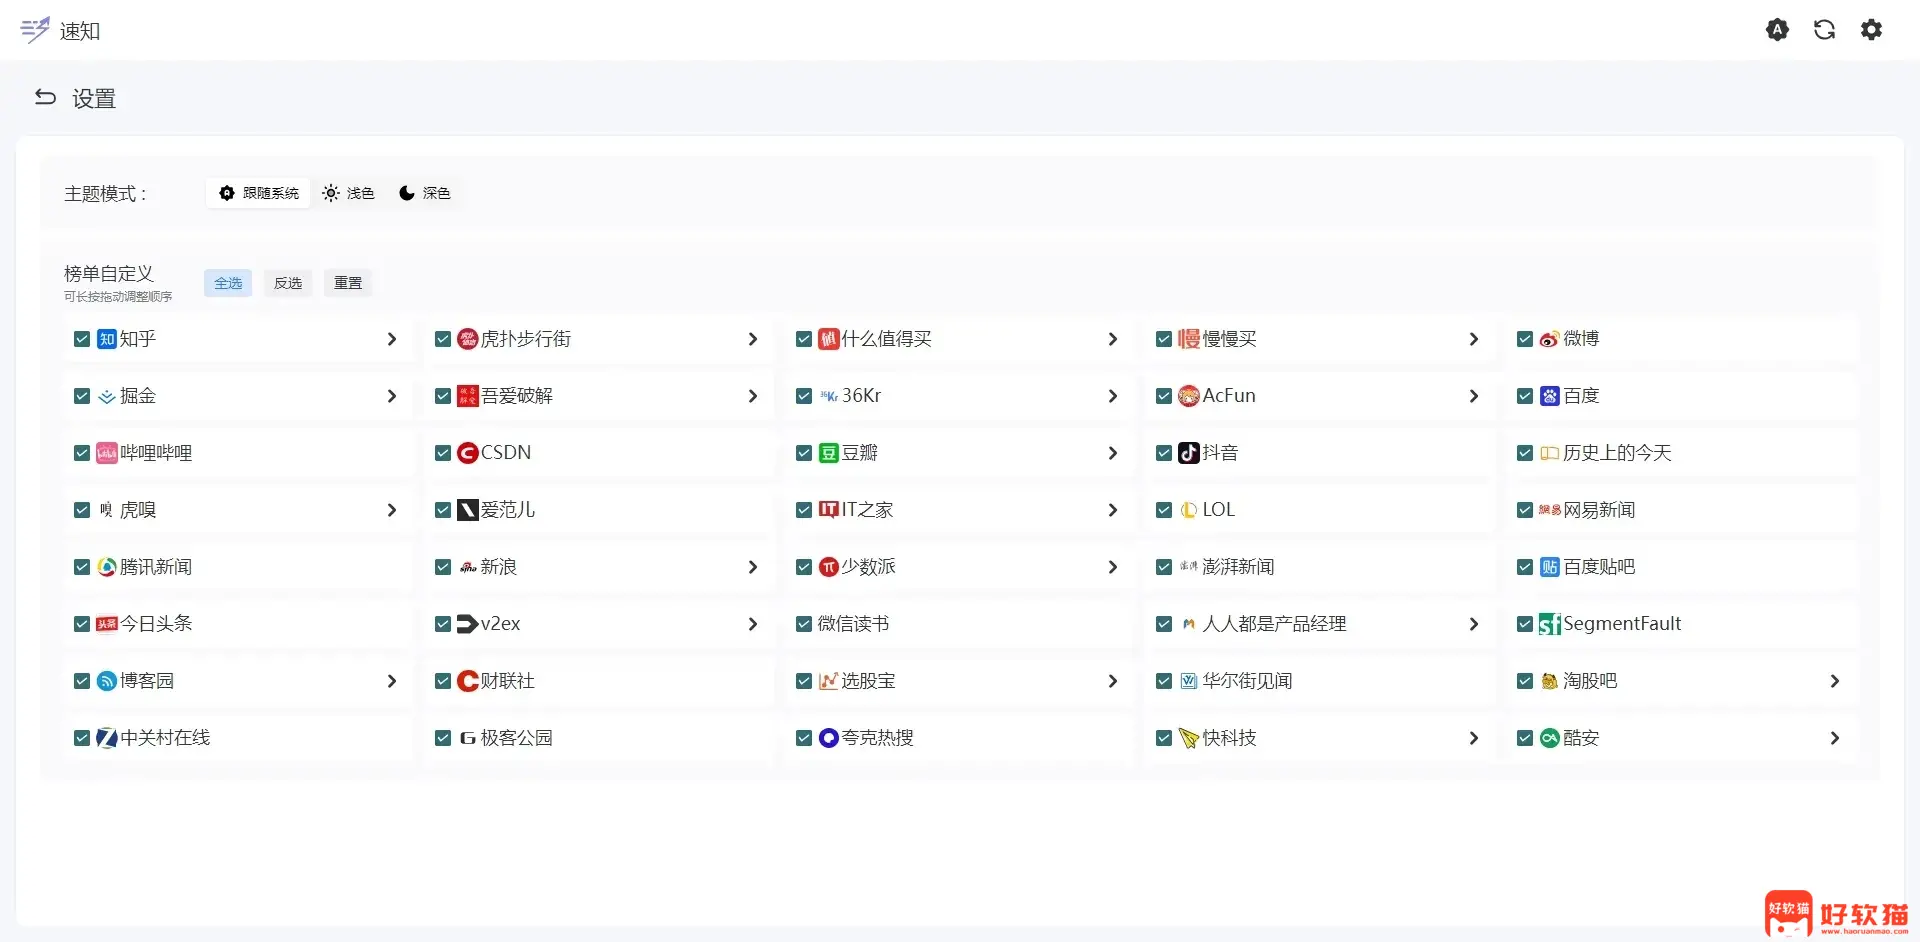Toggle the 华尔街见闻 checkbox
This screenshot has height=942, width=1920.
coord(1164,681)
